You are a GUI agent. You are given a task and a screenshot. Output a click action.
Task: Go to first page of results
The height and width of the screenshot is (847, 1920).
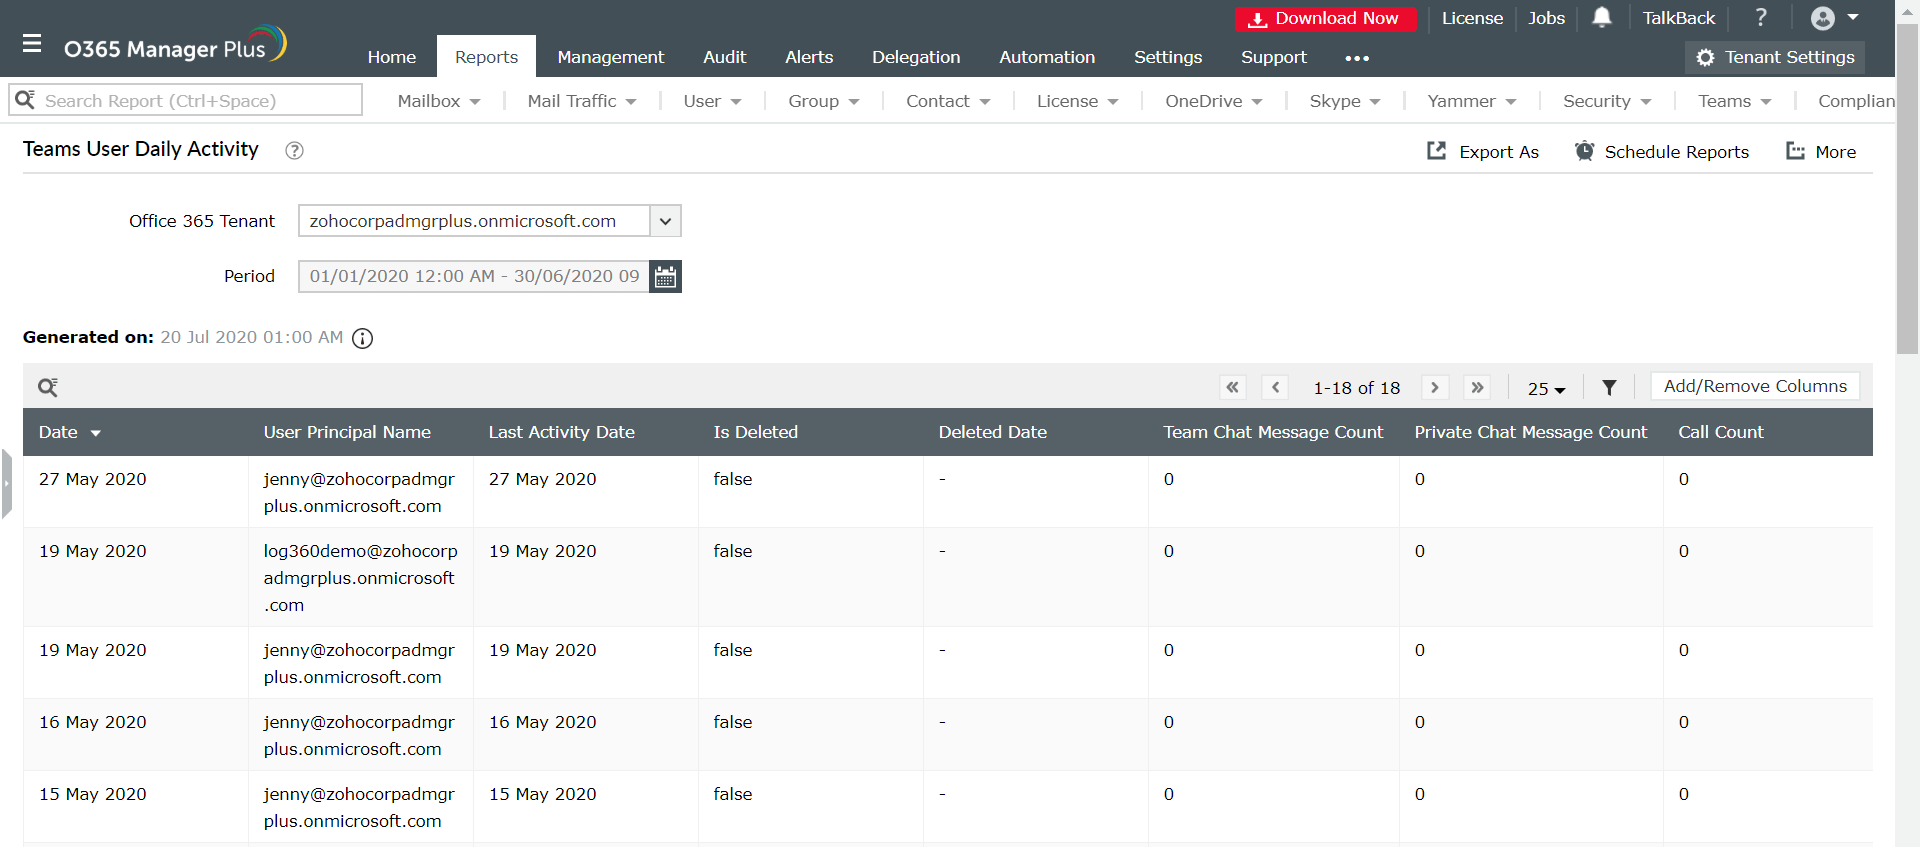1233,387
